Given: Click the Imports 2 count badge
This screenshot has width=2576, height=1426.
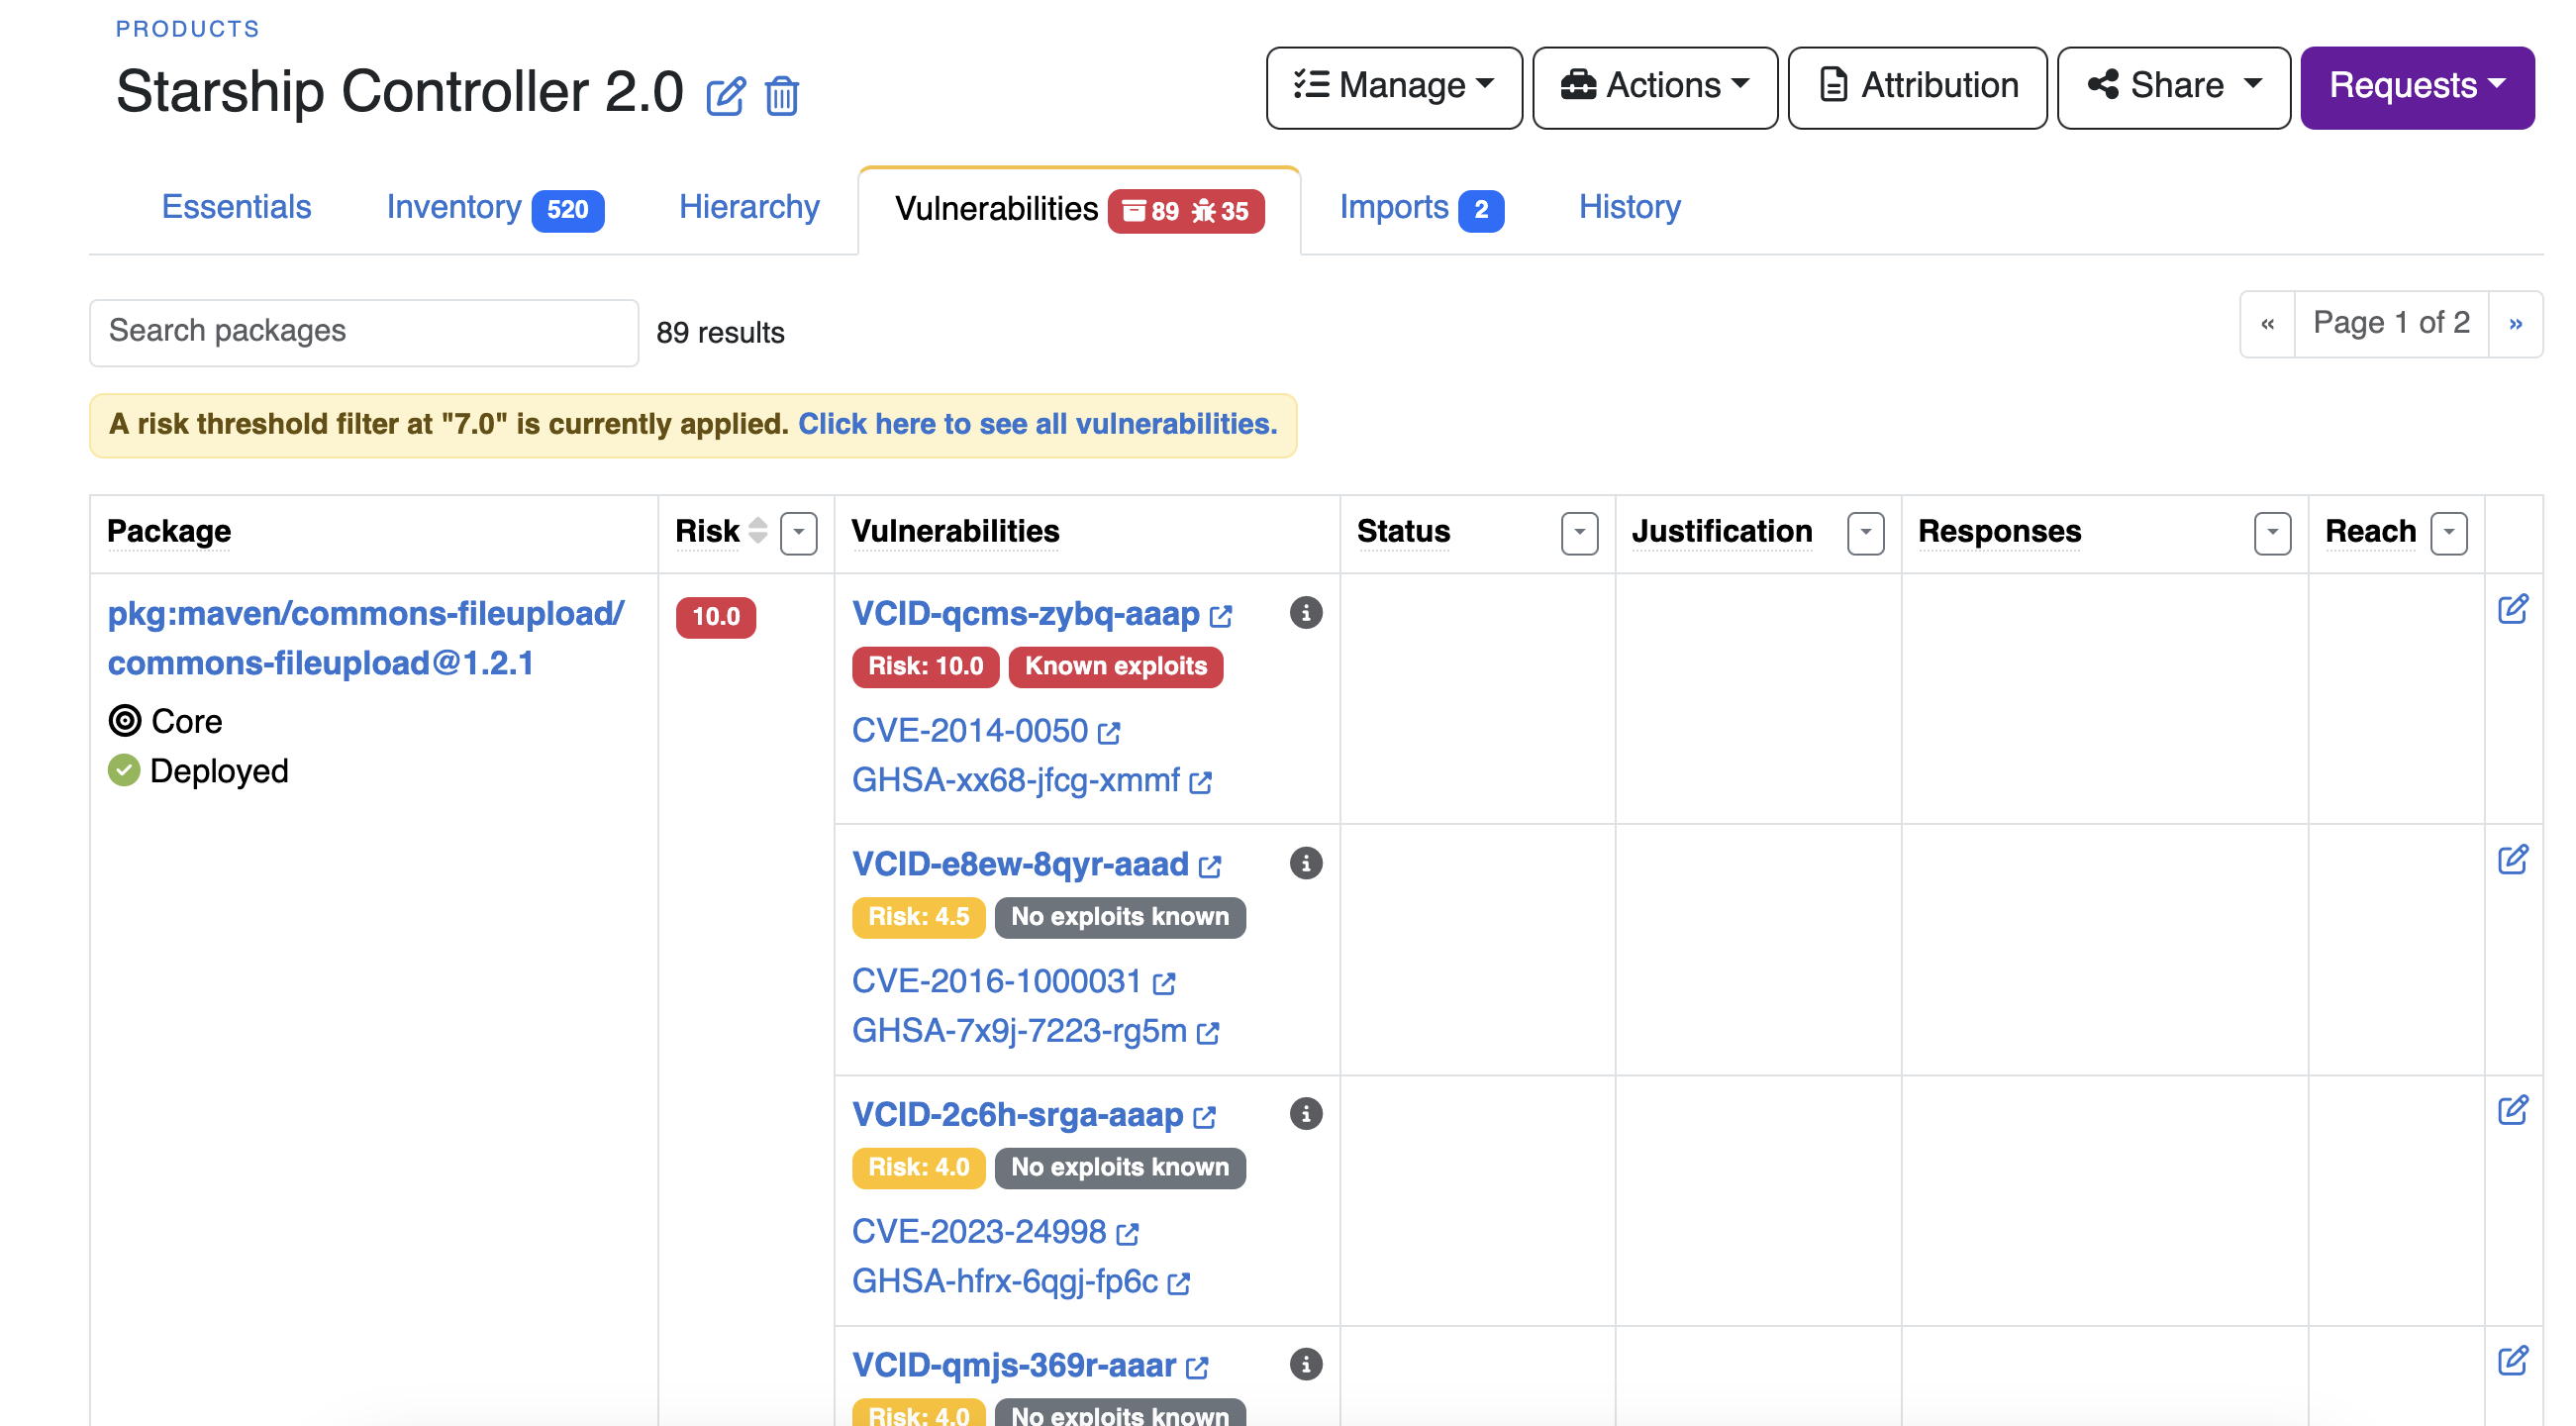Looking at the screenshot, I should pos(1480,210).
